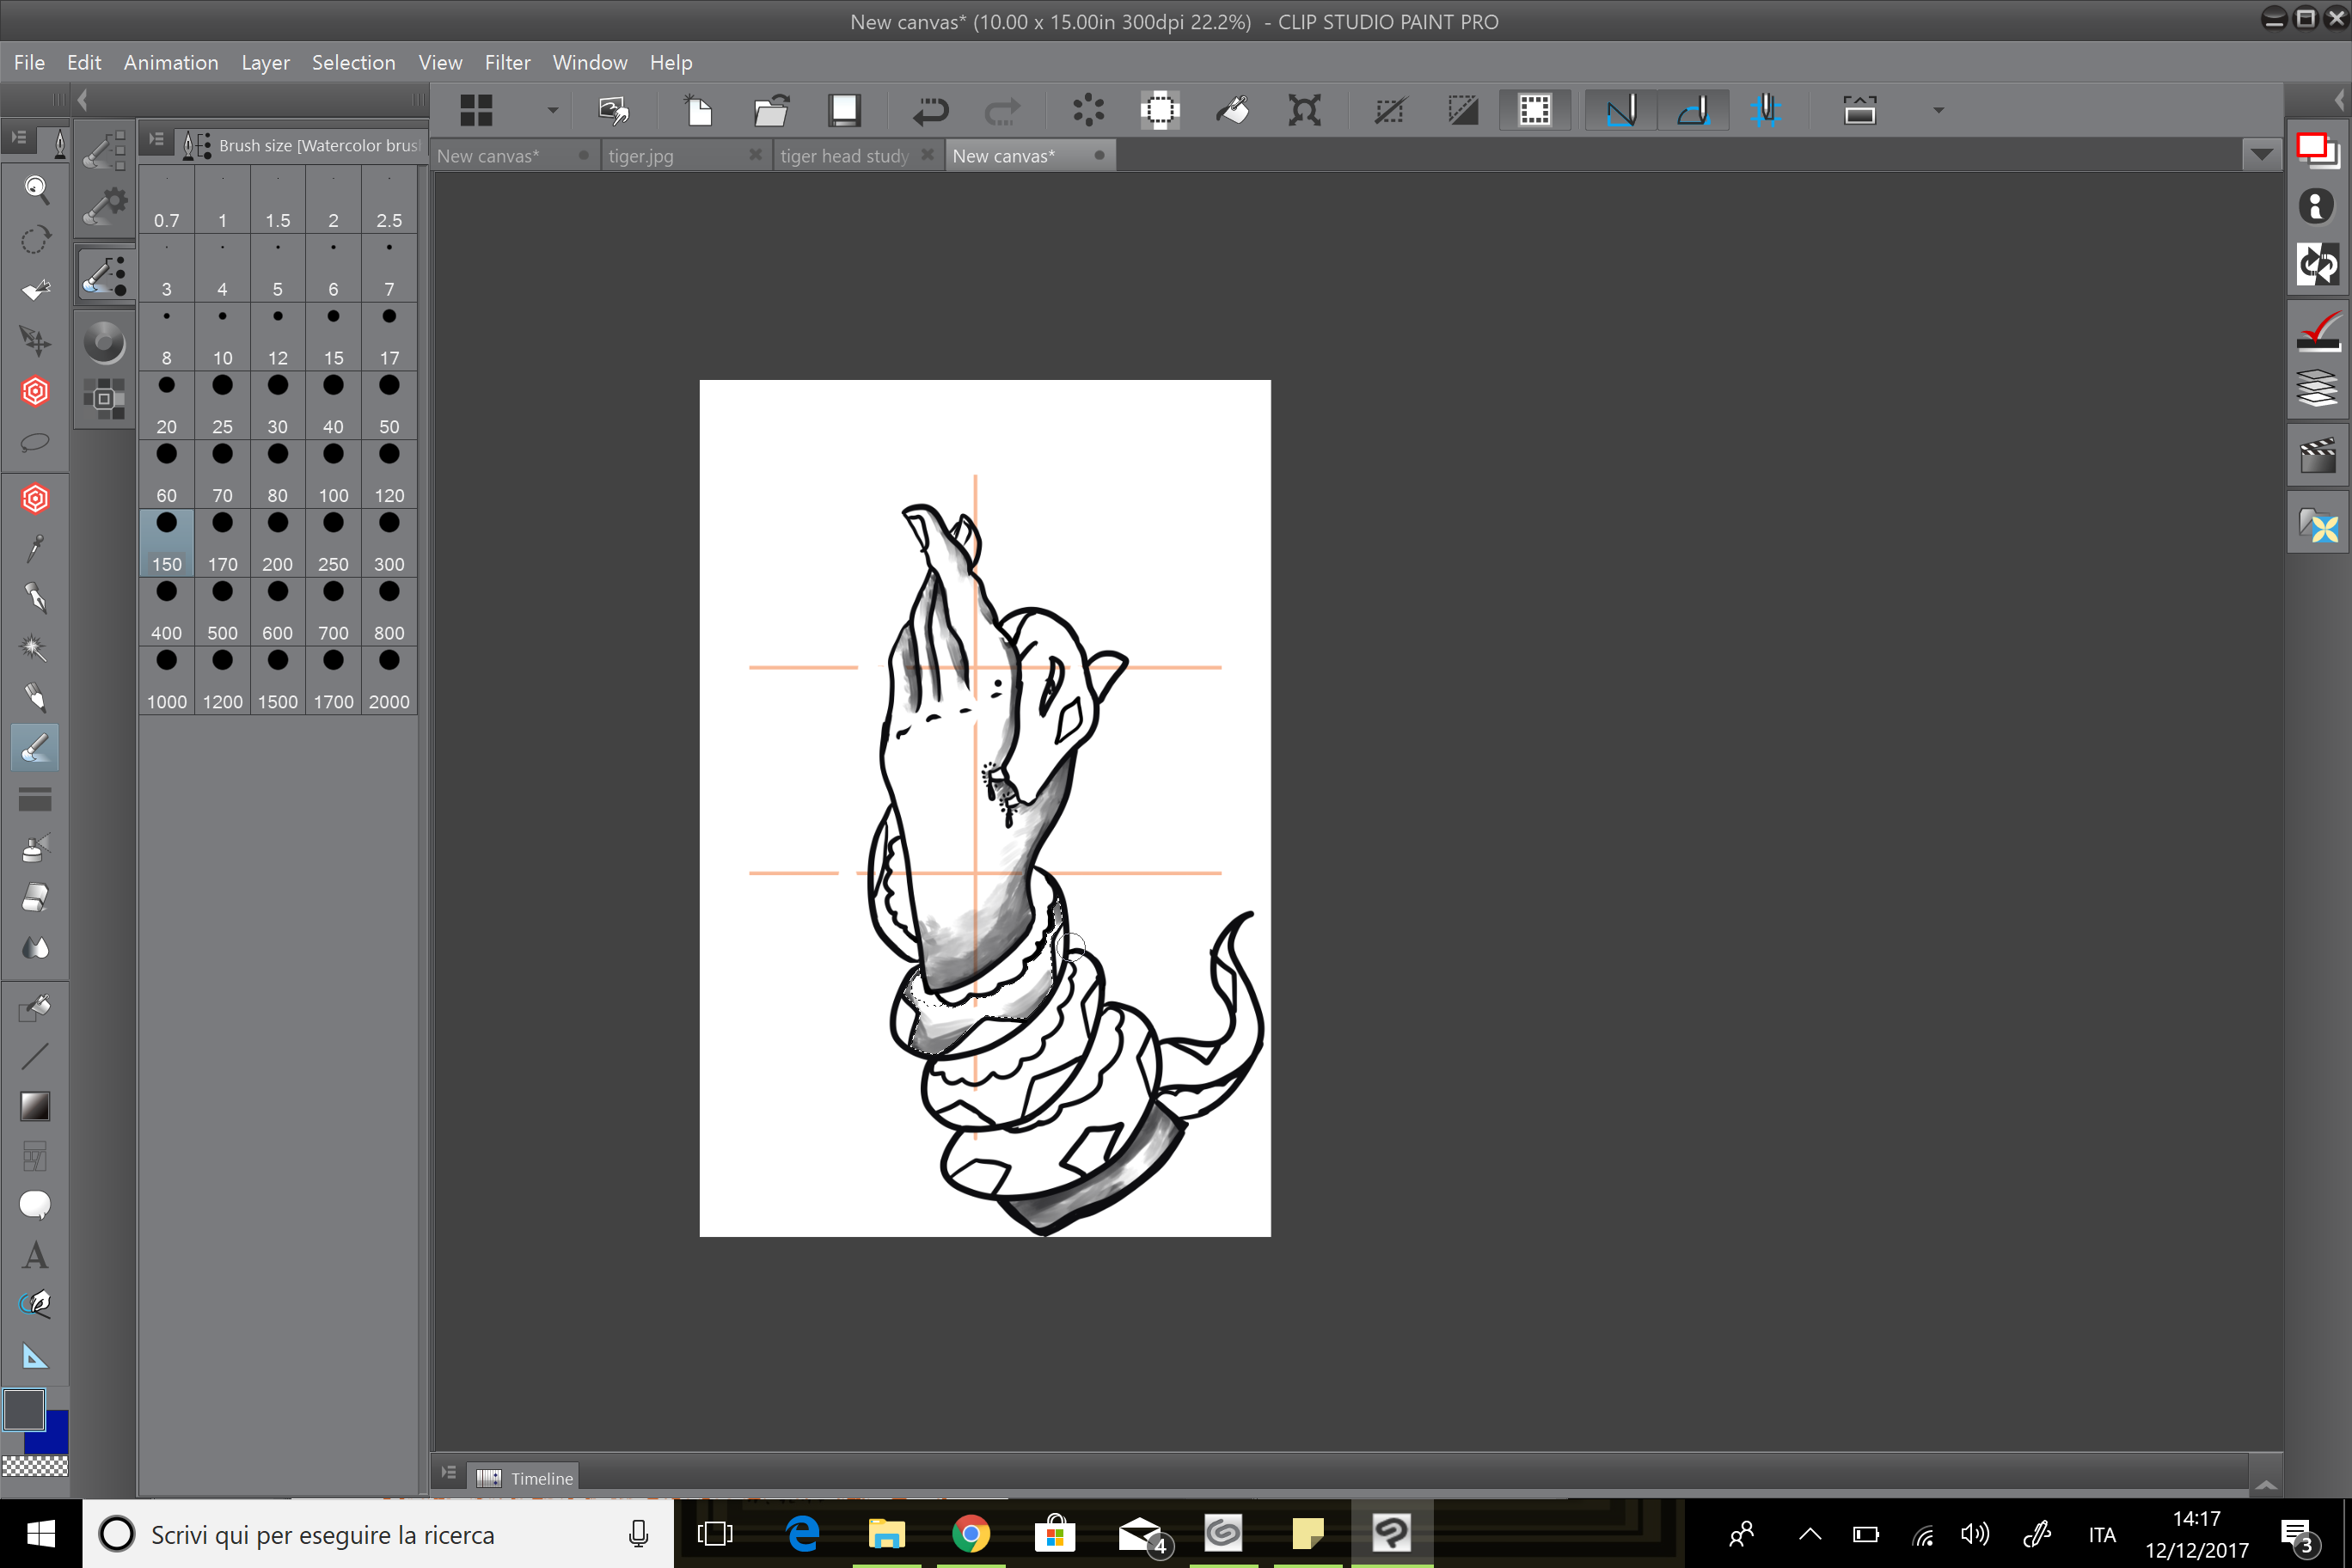2352x1568 pixels.
Task: Toggle the grid display button
Action: [x=1535, y=110]
